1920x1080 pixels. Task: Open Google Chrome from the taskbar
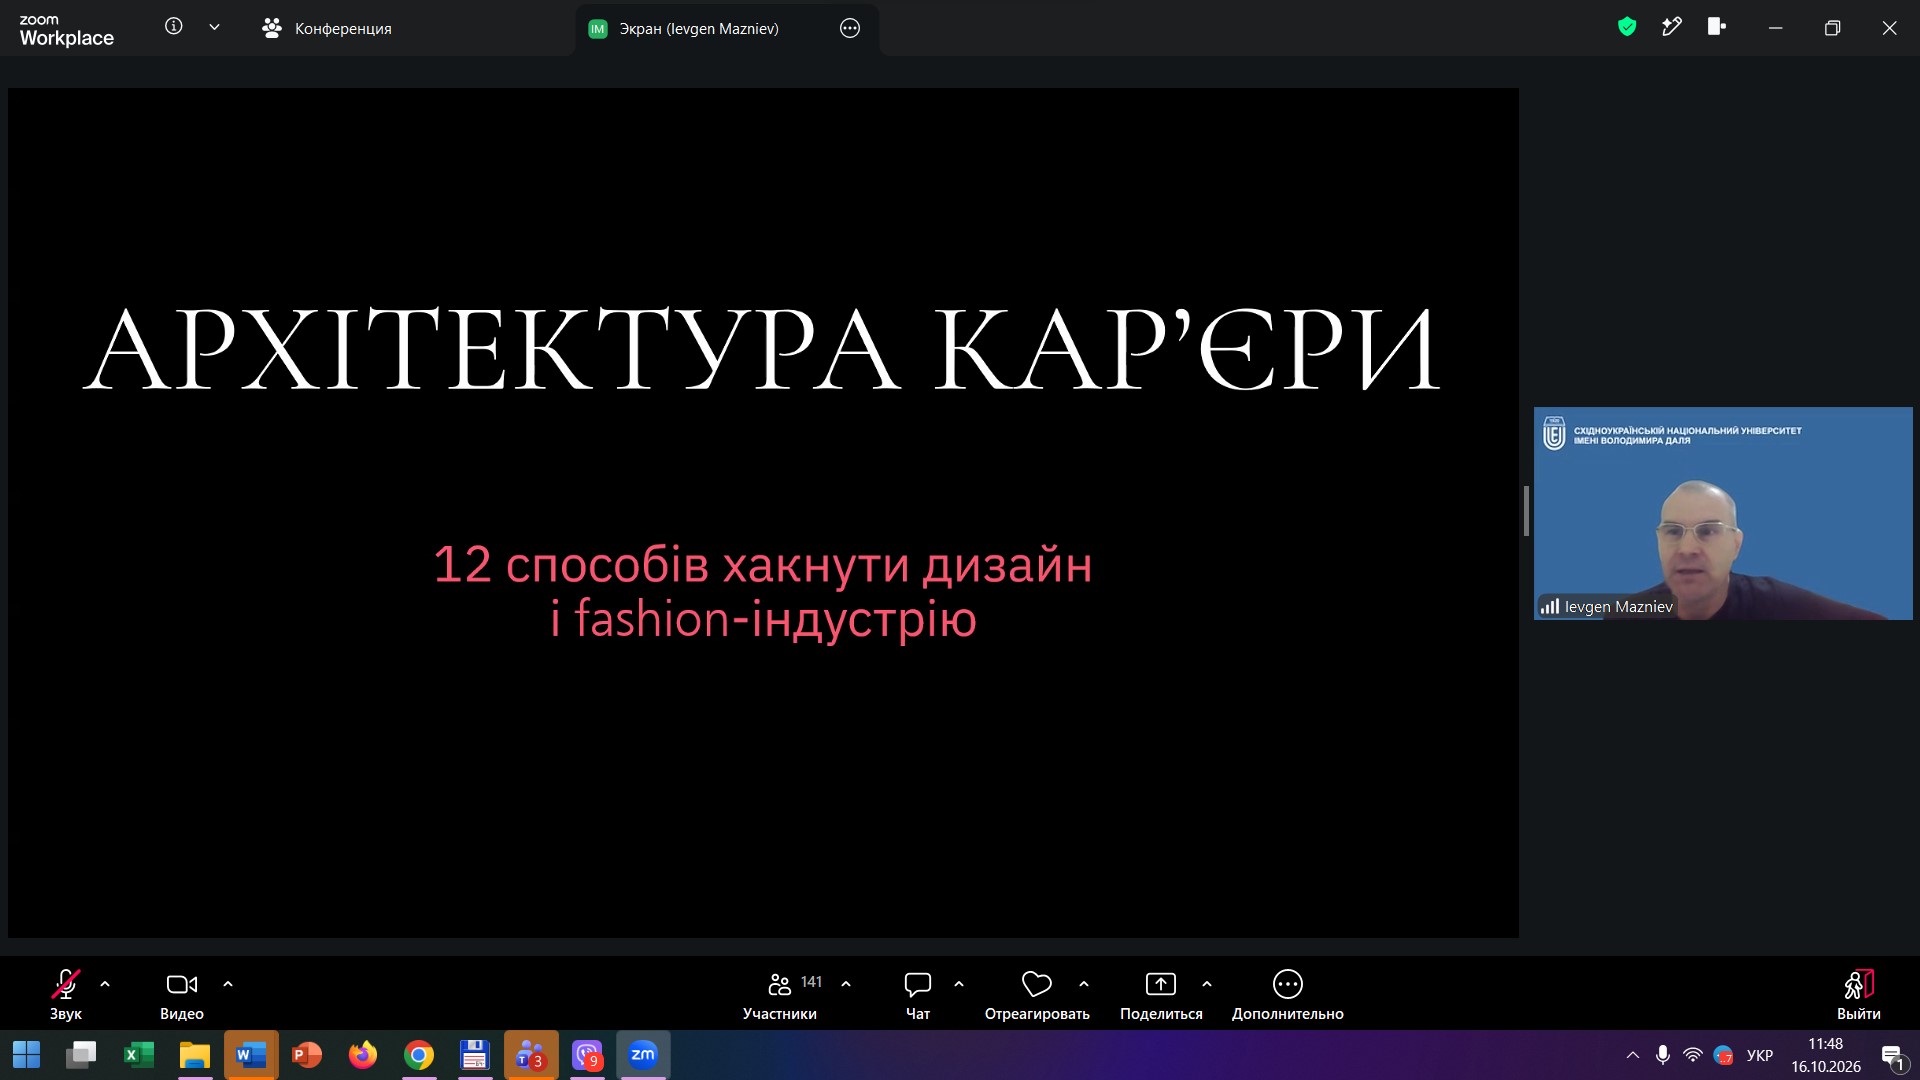[x=419, y=1055]
